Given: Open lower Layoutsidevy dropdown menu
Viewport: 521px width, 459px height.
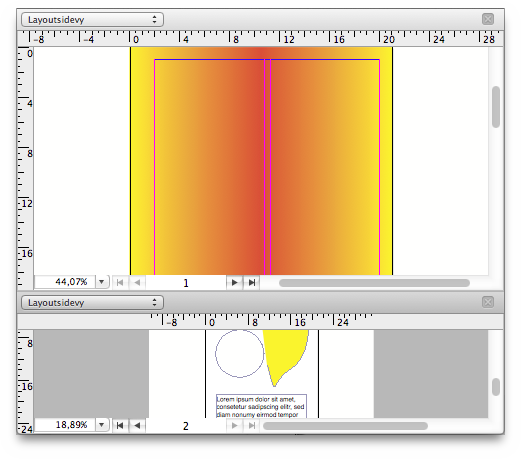Looking at the screenshot, I should [92, 303].
